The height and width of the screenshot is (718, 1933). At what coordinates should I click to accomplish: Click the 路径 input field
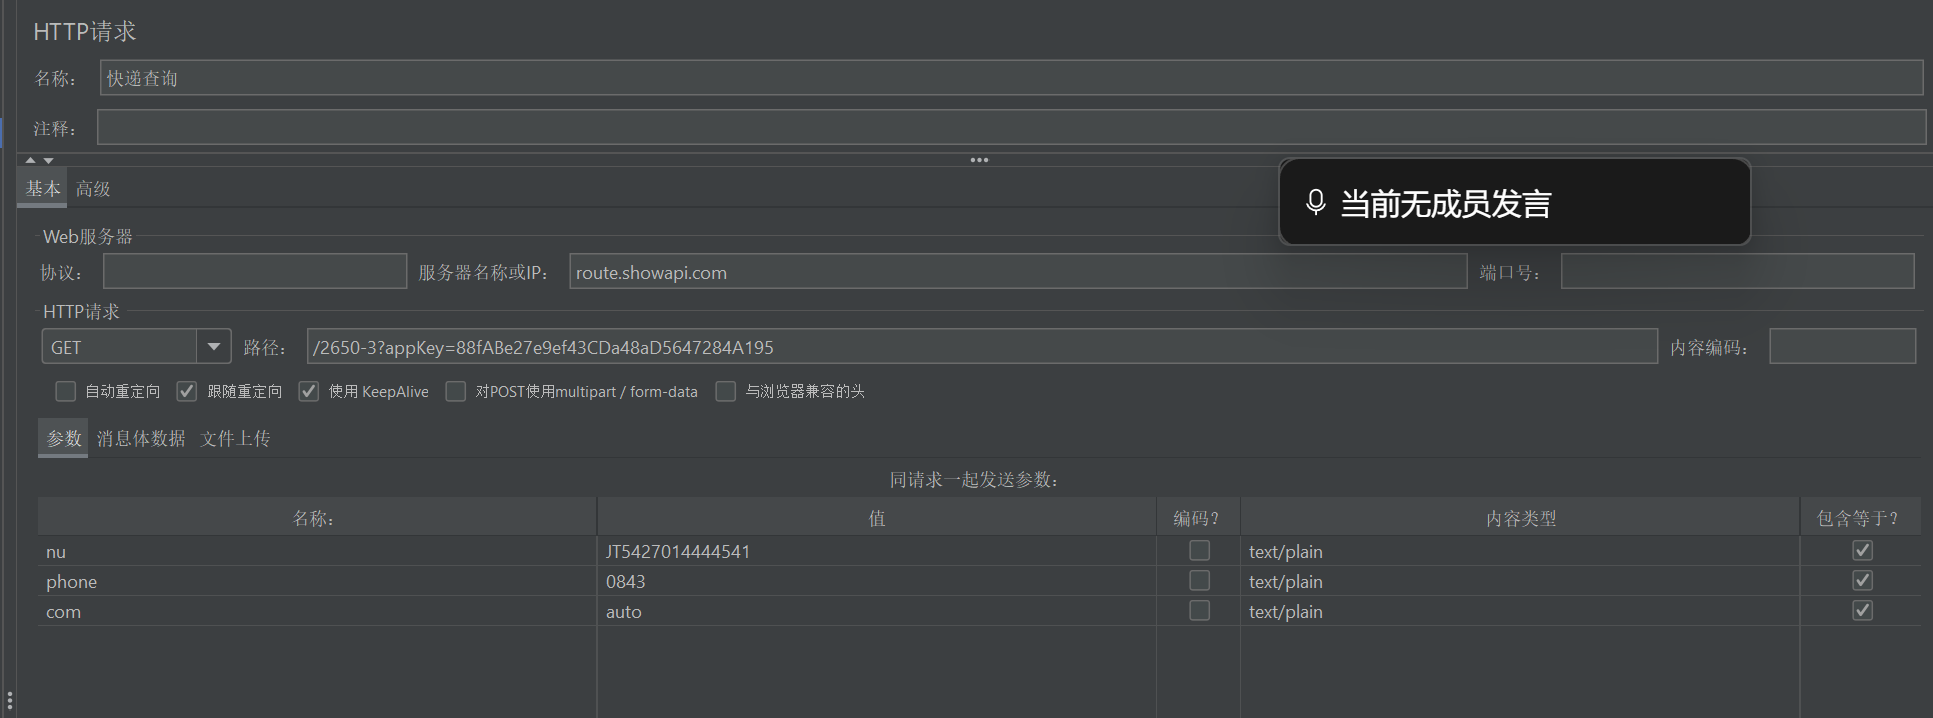(x=982, y=347)
